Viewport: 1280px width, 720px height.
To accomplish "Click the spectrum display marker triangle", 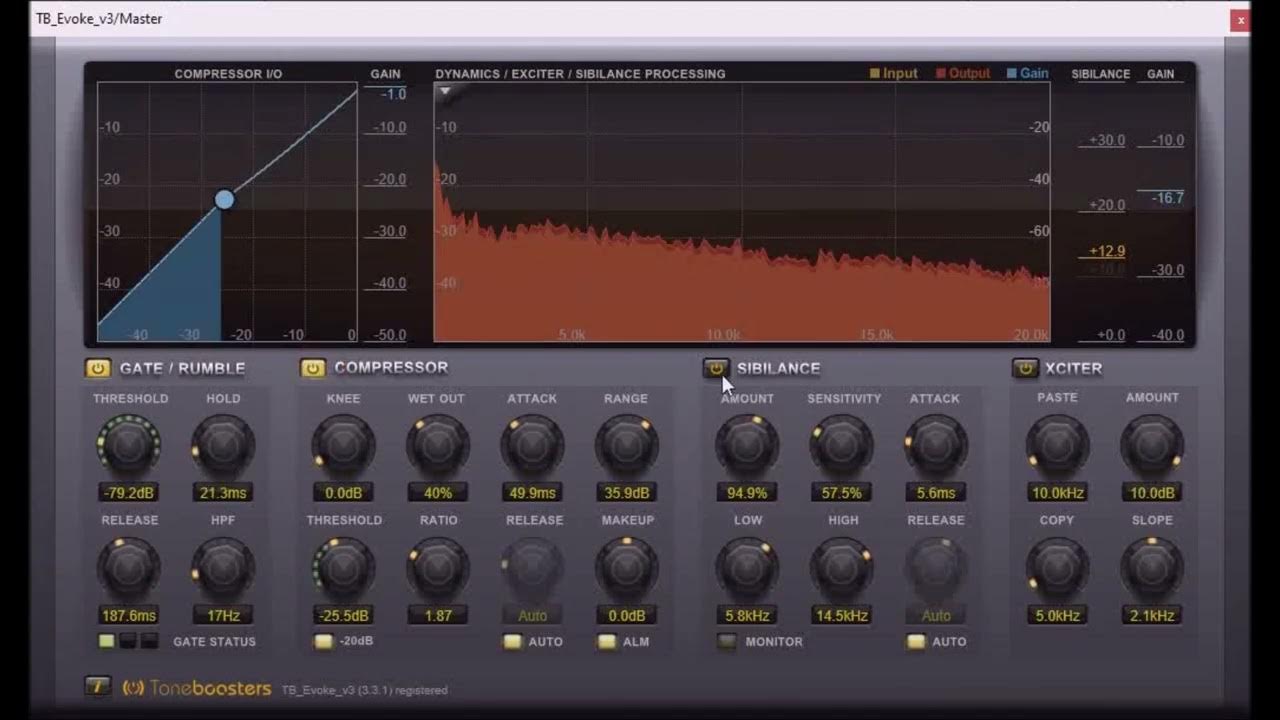I will [445, 91].
